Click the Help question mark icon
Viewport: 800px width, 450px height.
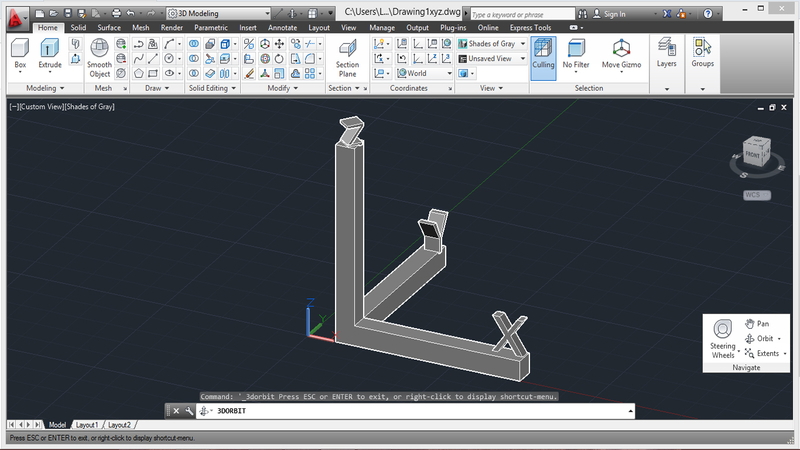coord(708,14)
